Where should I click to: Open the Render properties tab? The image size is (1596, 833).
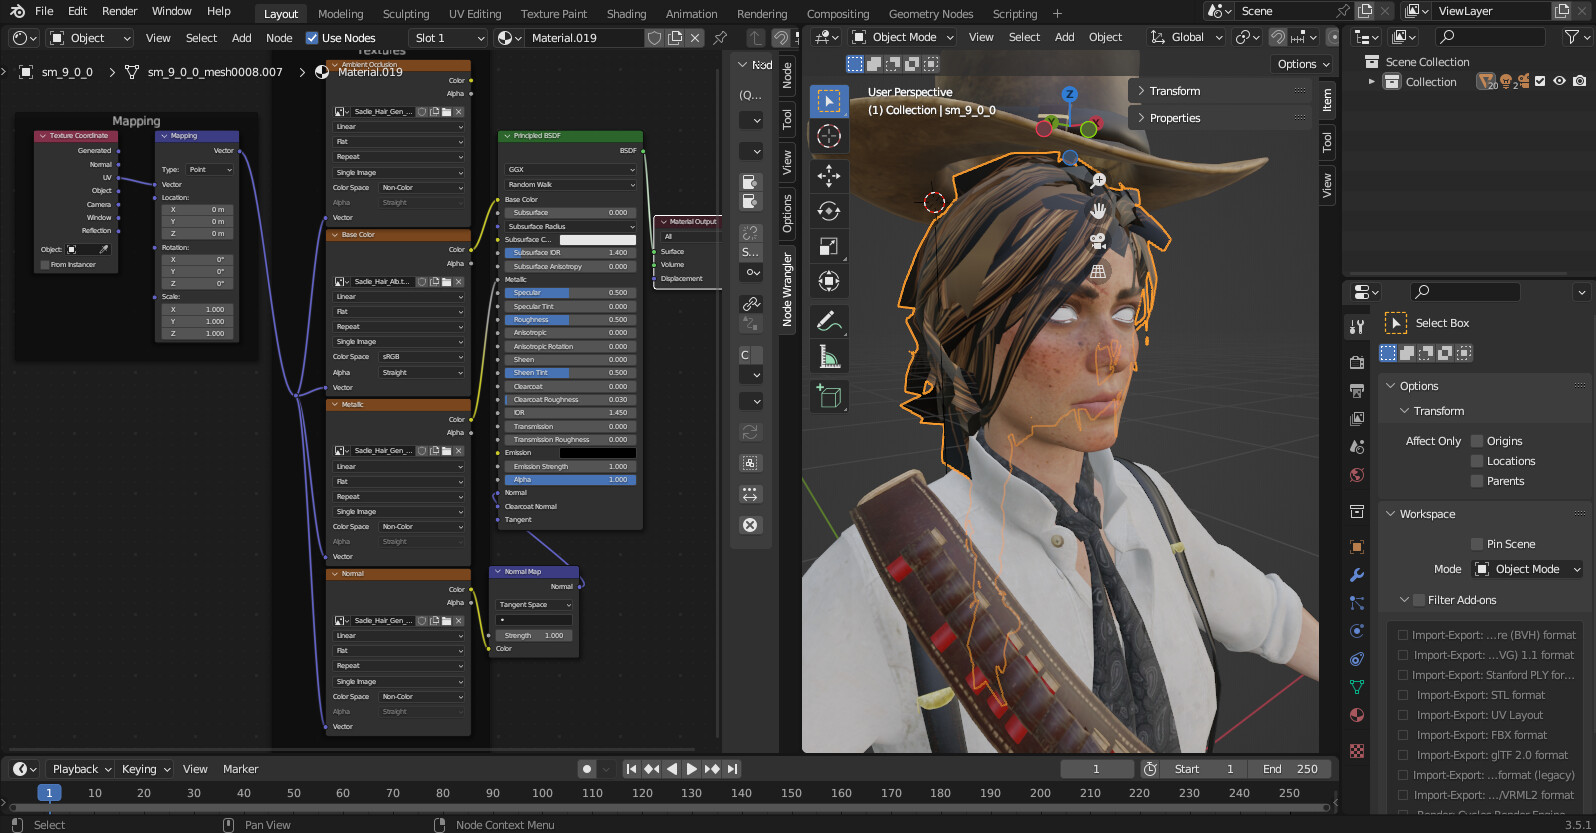point(1357,362)
